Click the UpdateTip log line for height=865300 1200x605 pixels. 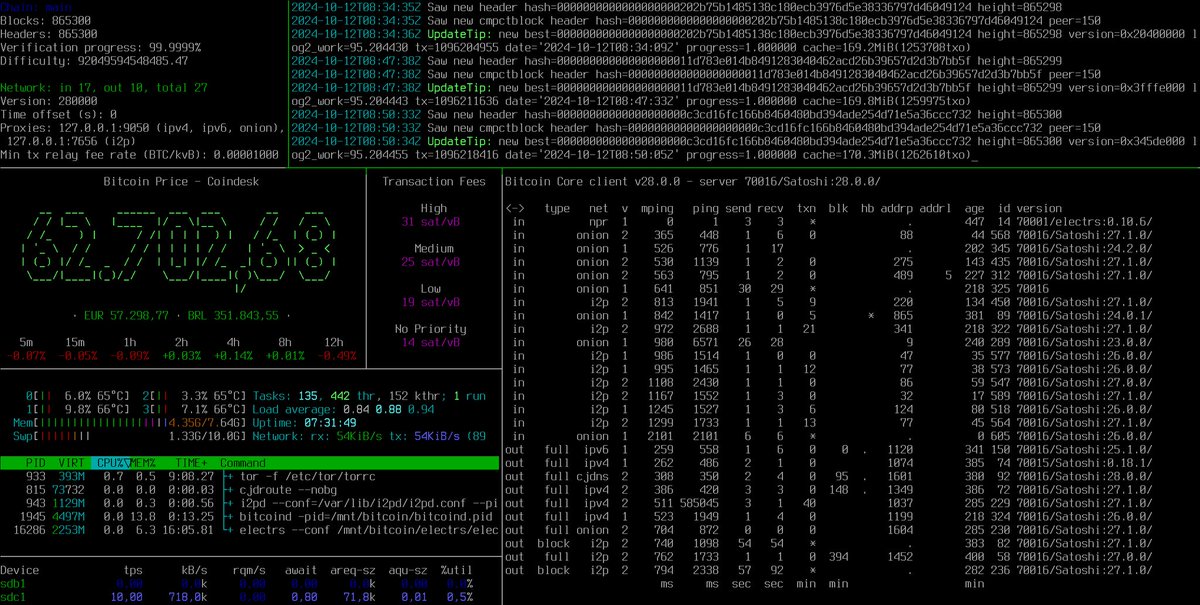coord(744,148)
